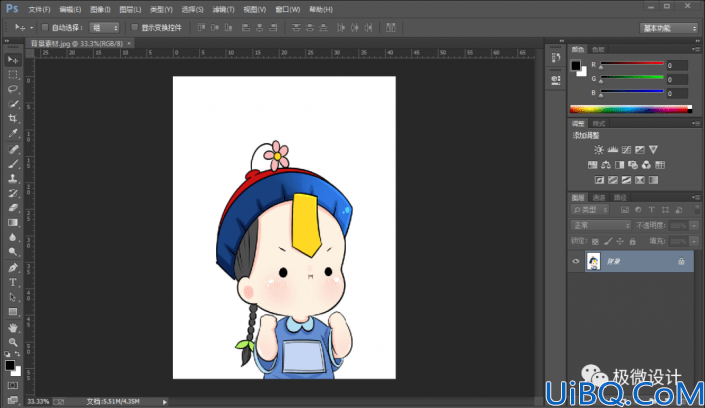Toggle lock transparent pixels

[595, 242]
